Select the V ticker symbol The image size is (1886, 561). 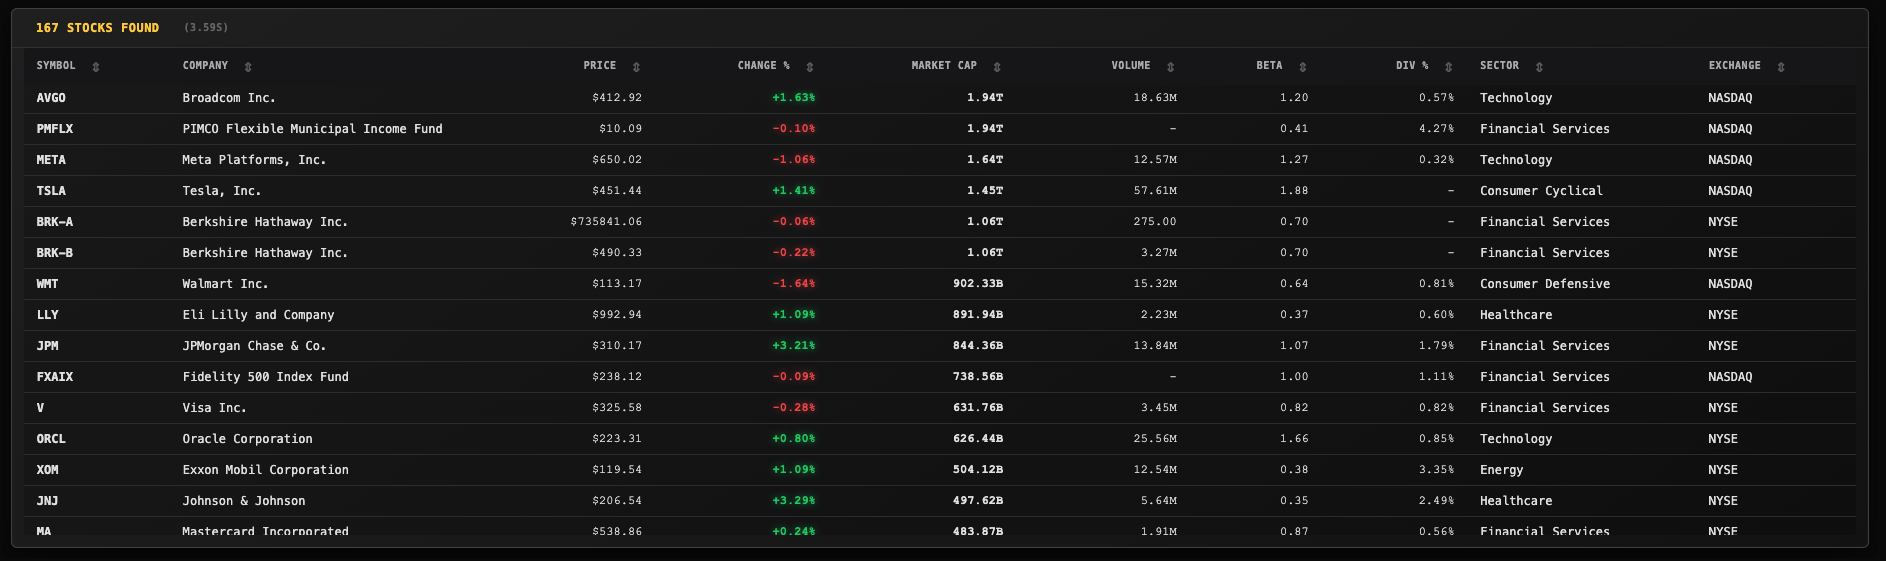[x=40, y=408]
